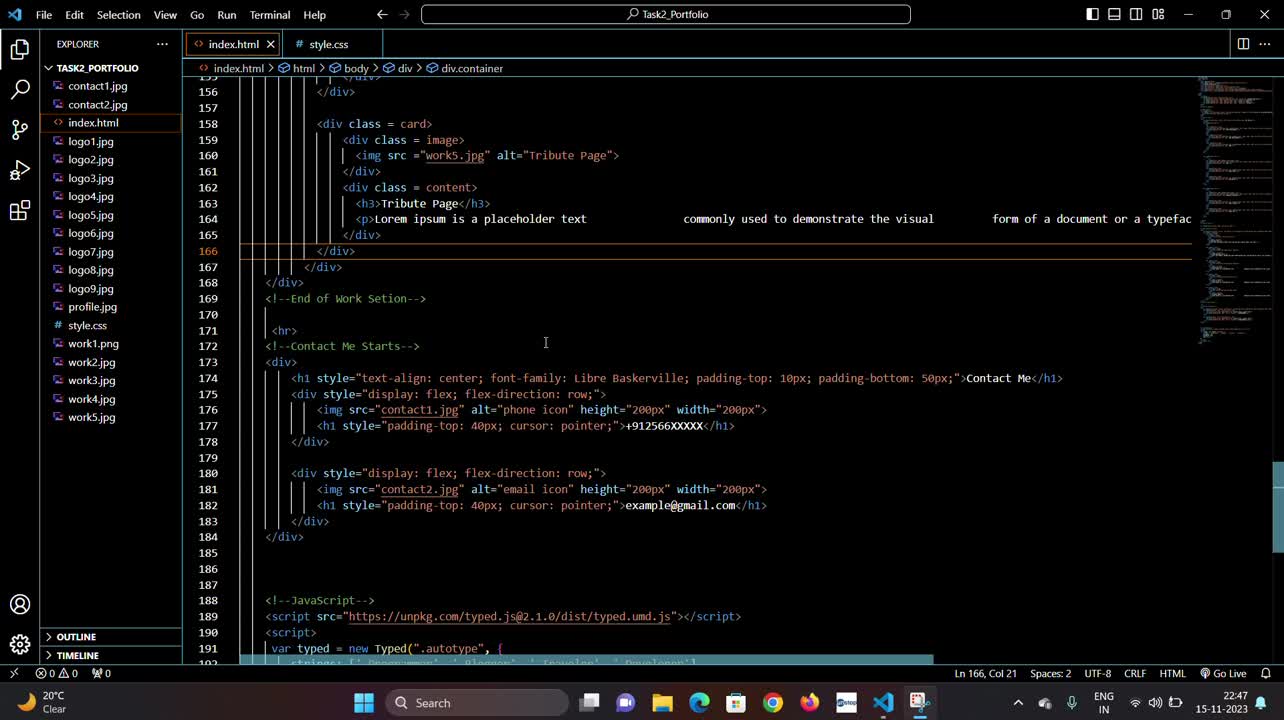Open the Go menu
Image resolution: width=1284 pixels, height=720 pixels.
197,14
